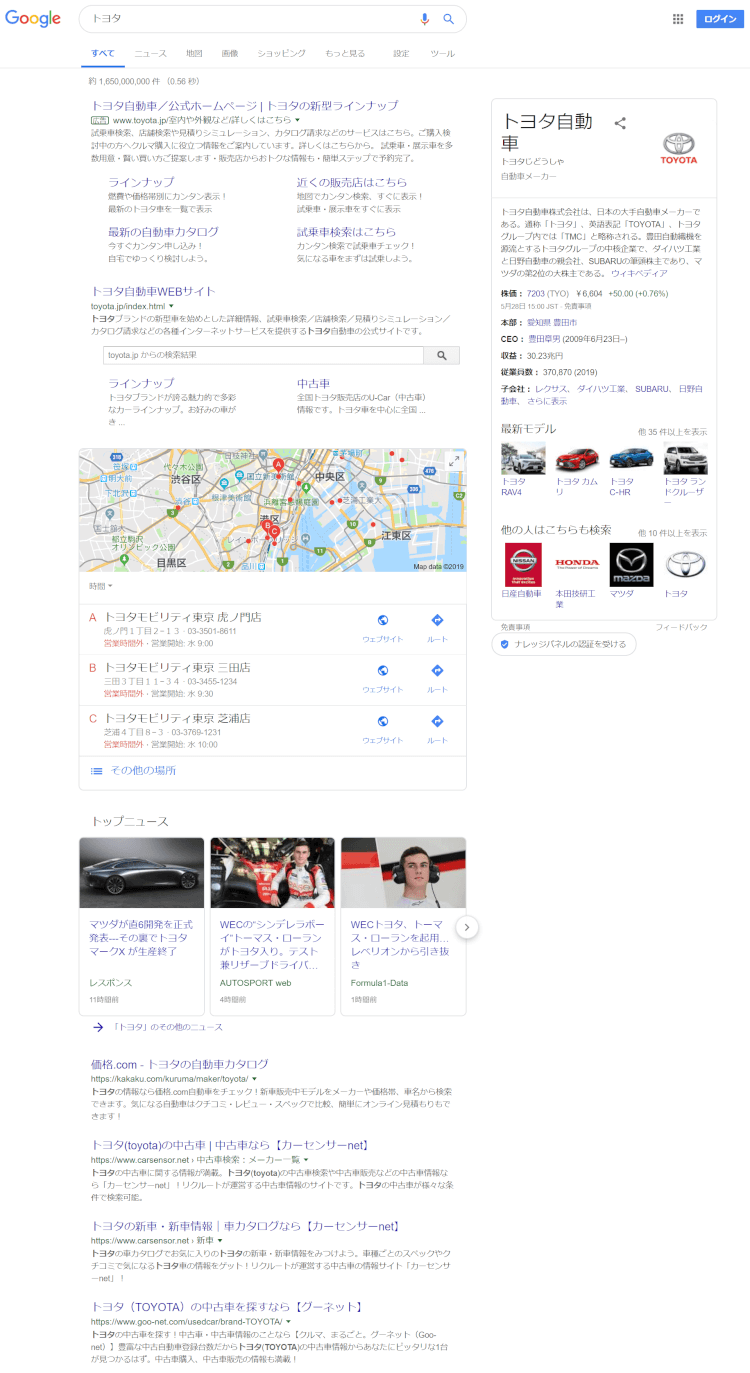This screenshot has width=750, height=1373.
Task: Open the もっと見る menu
Action: pos(345,53)
